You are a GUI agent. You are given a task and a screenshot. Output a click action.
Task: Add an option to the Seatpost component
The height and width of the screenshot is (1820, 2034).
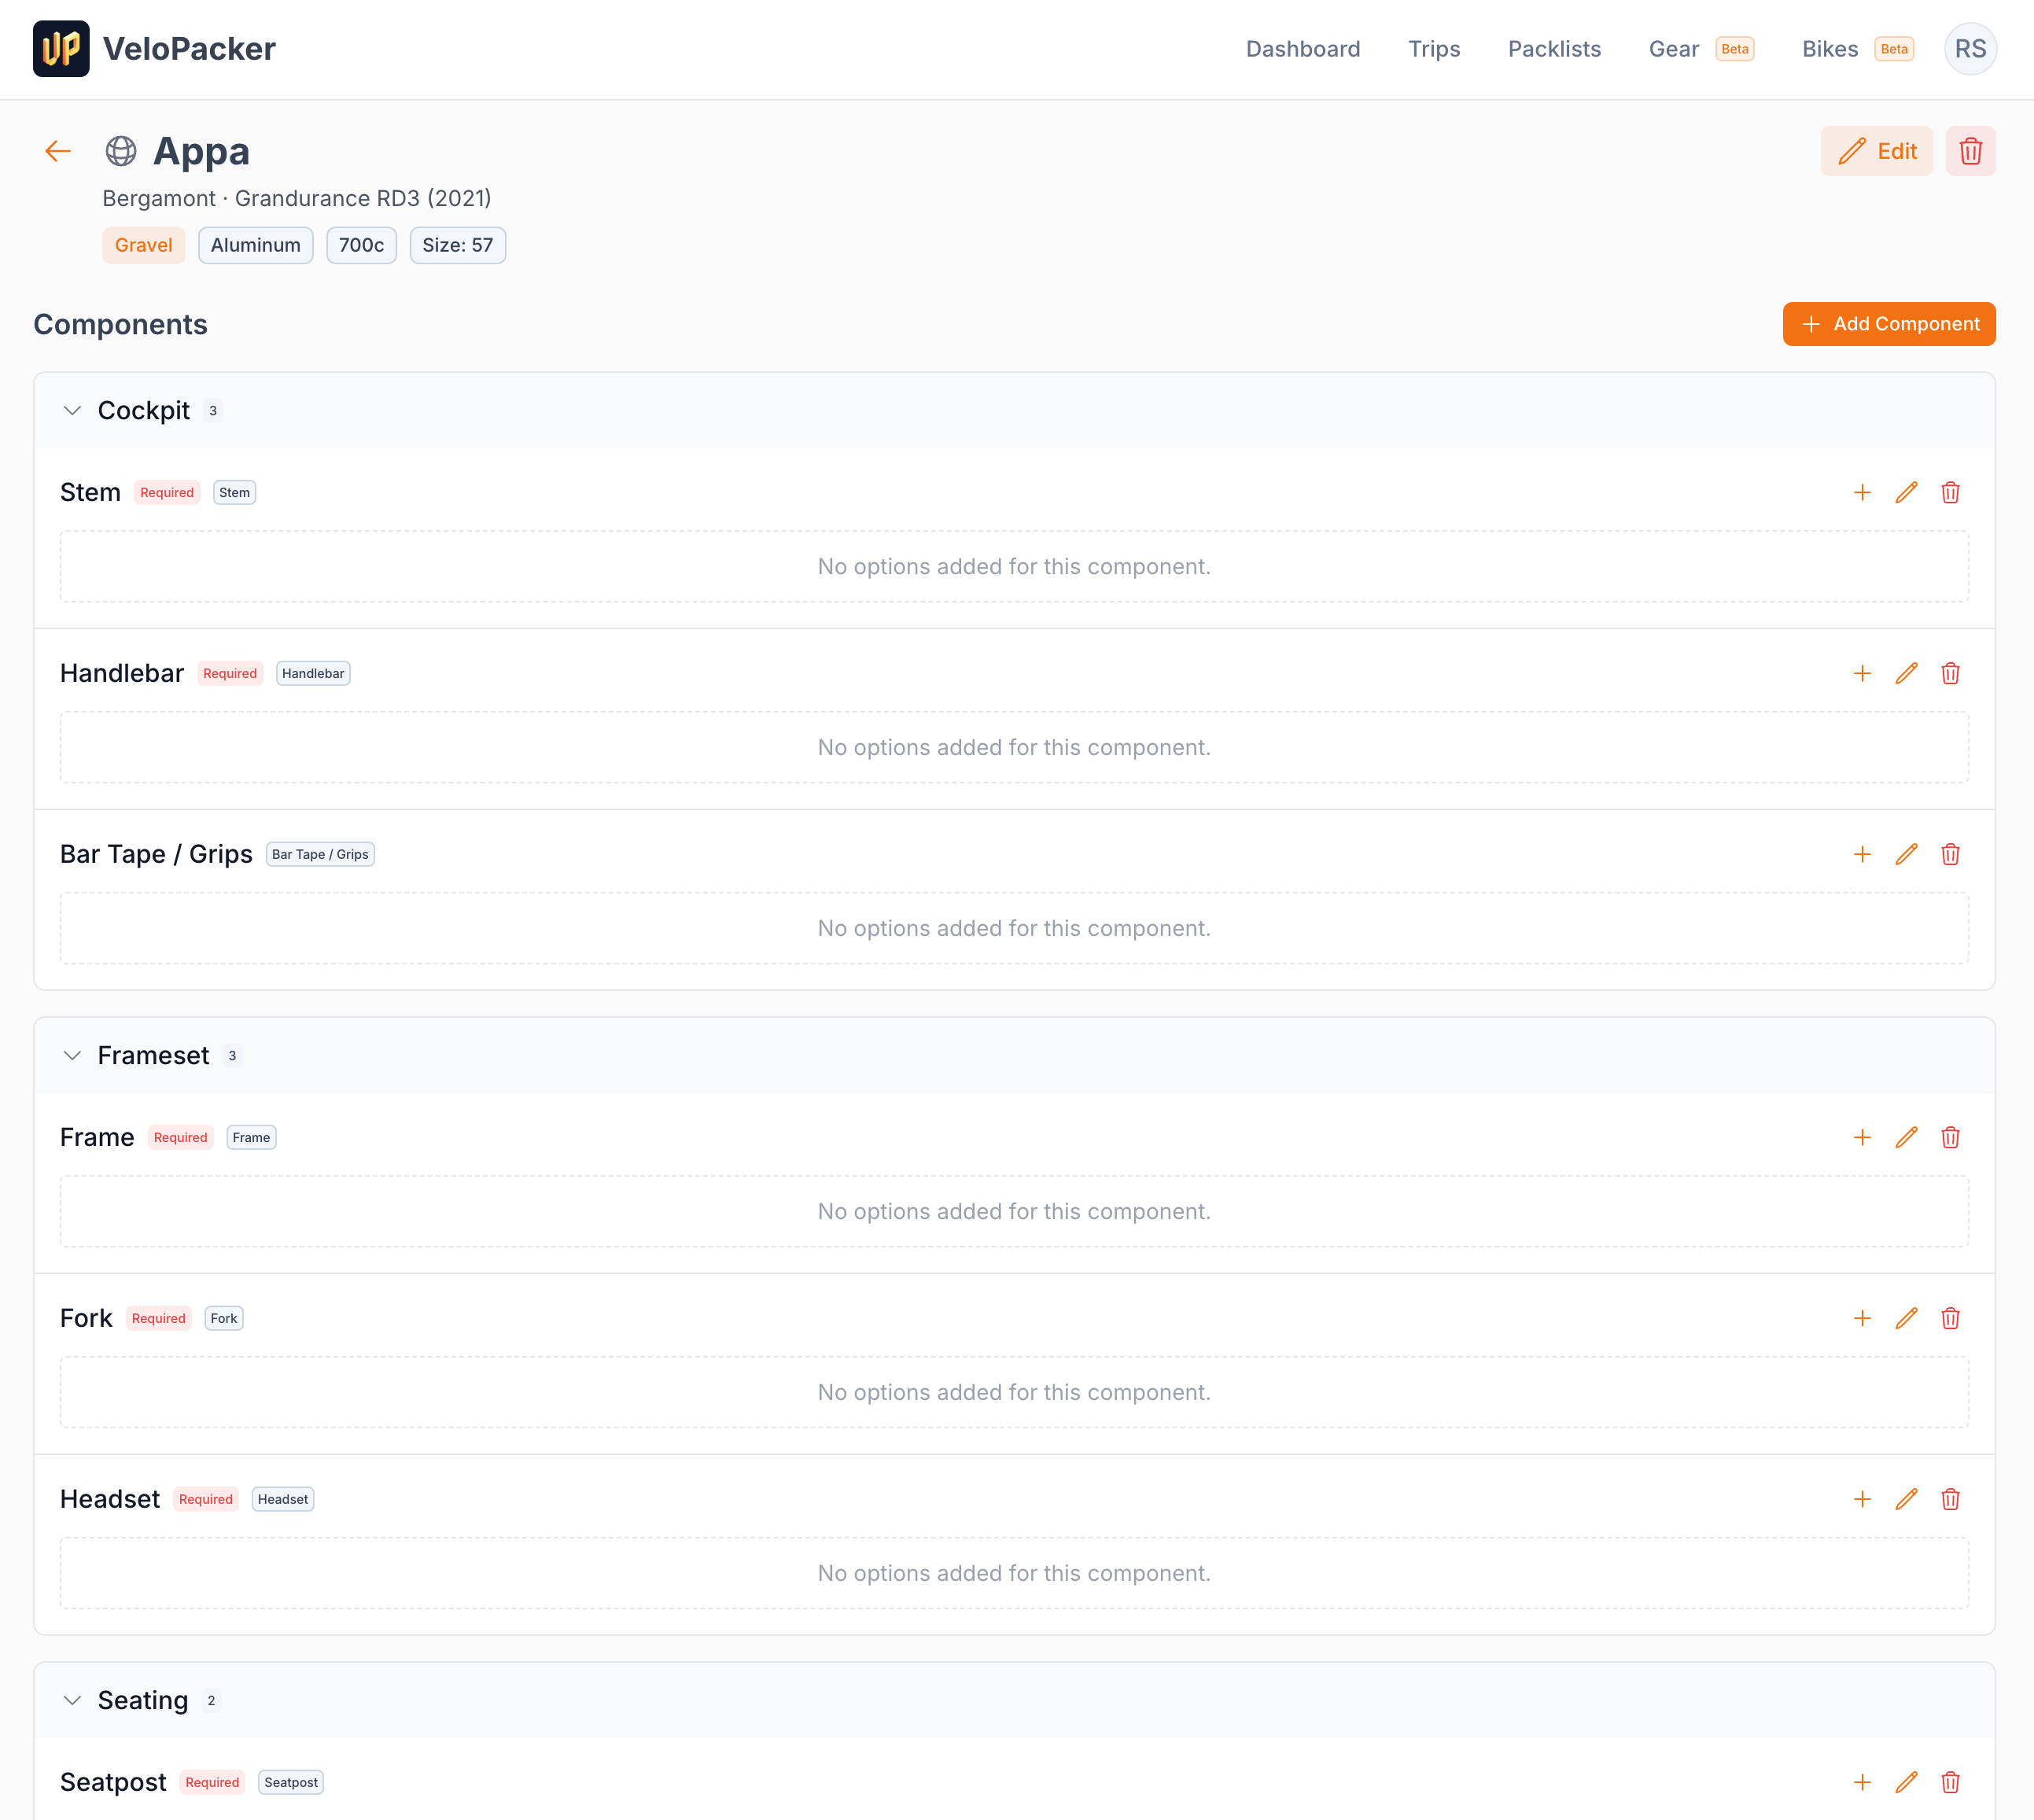[x=1862, y=1782]
